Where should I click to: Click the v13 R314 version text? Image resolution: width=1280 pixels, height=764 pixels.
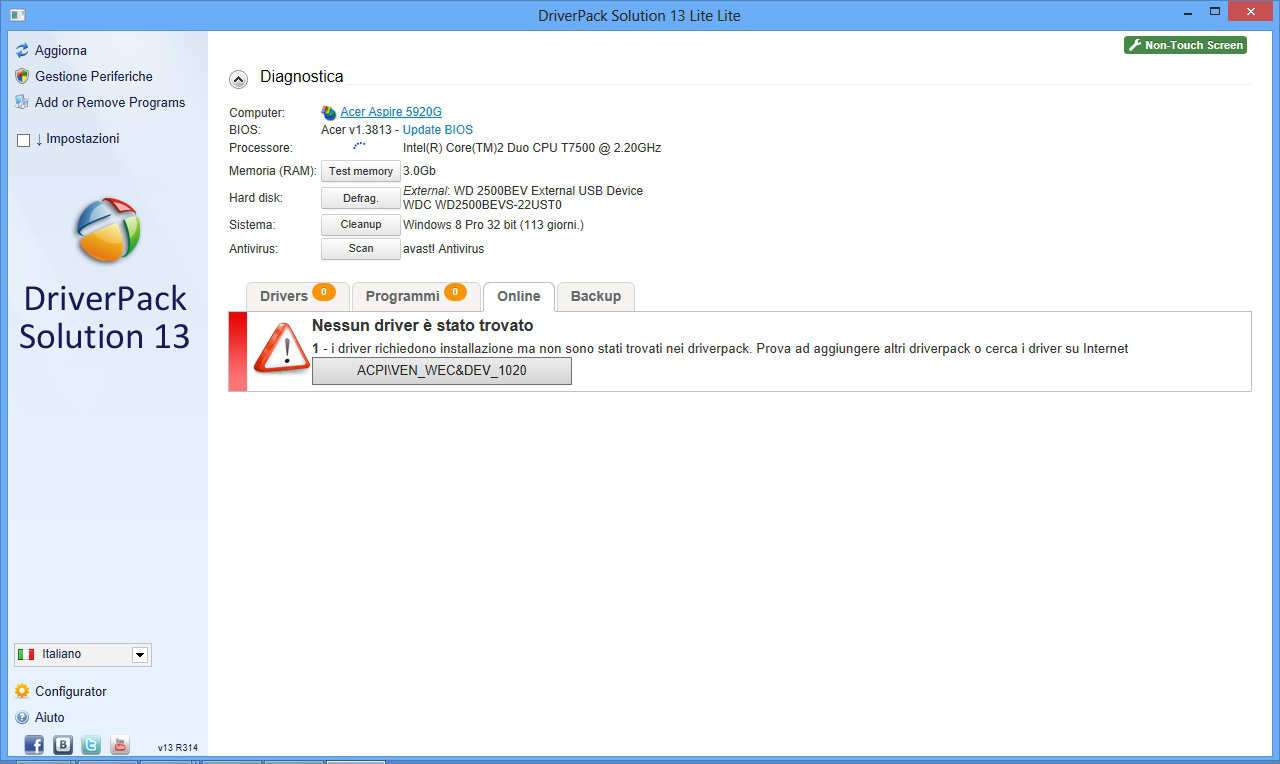tap(178, 747)
